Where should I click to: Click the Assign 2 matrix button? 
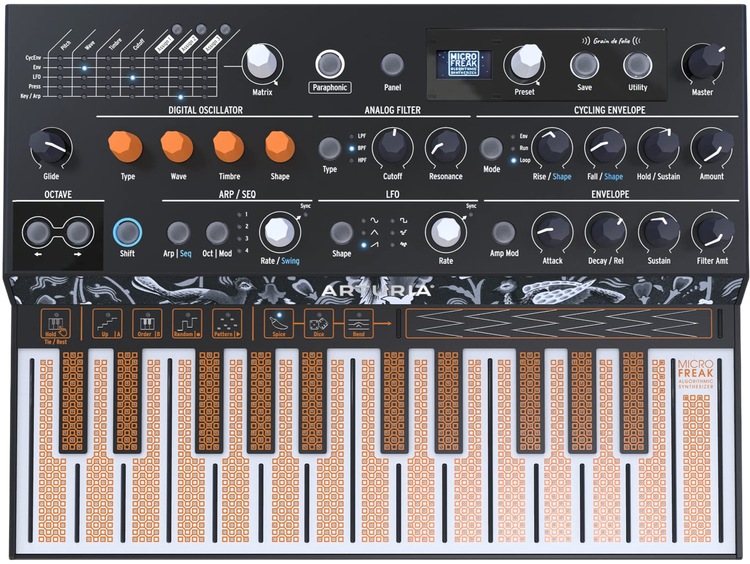coord(201,29)
